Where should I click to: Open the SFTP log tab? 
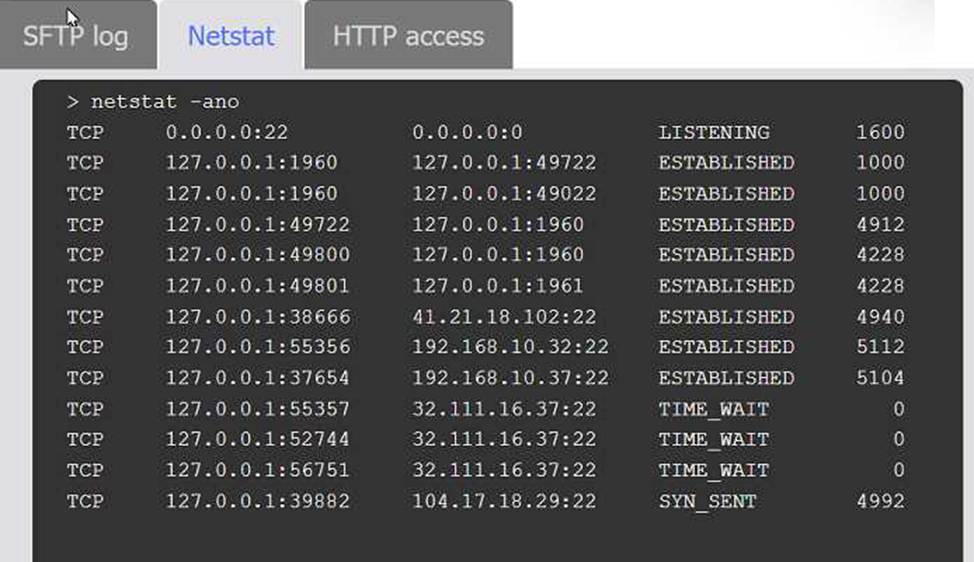point(76,37)
